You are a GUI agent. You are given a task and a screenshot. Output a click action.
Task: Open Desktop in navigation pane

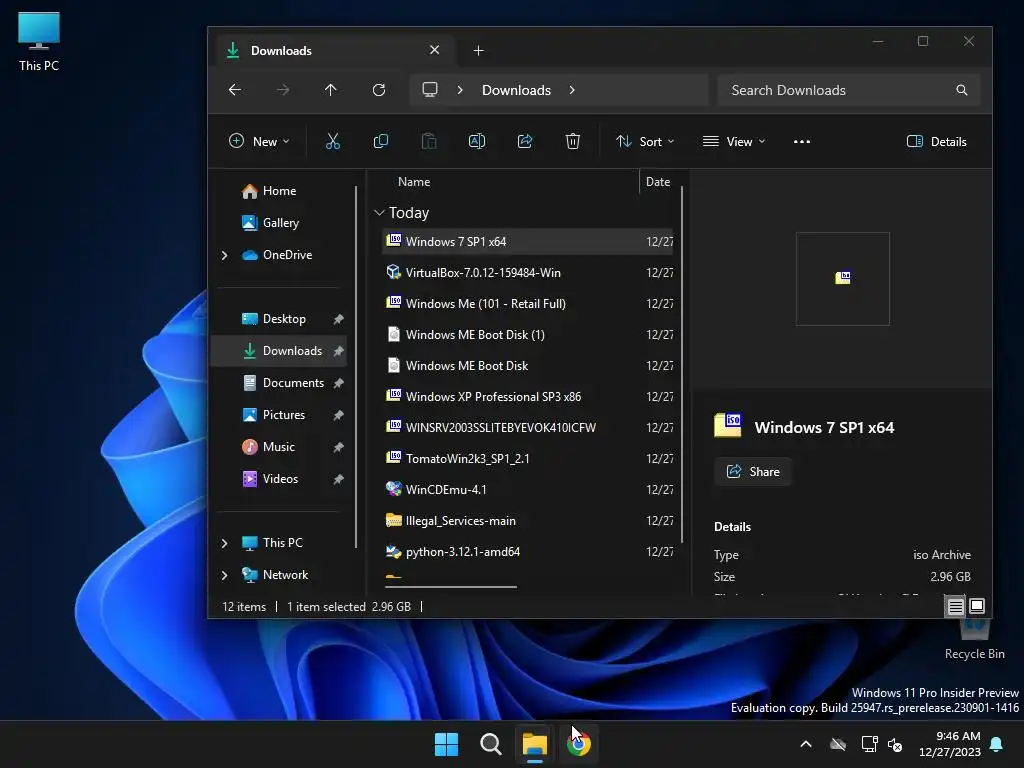coord(279,319)
